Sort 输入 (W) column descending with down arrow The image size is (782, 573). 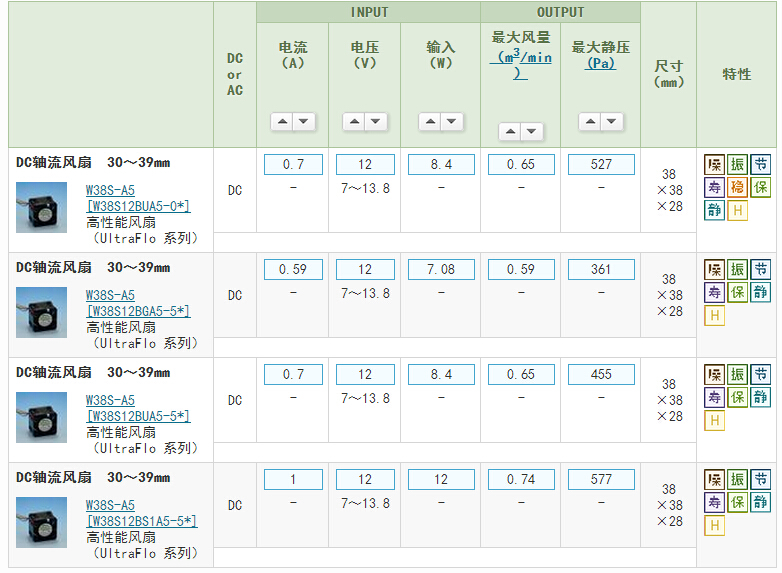point(451,121)
